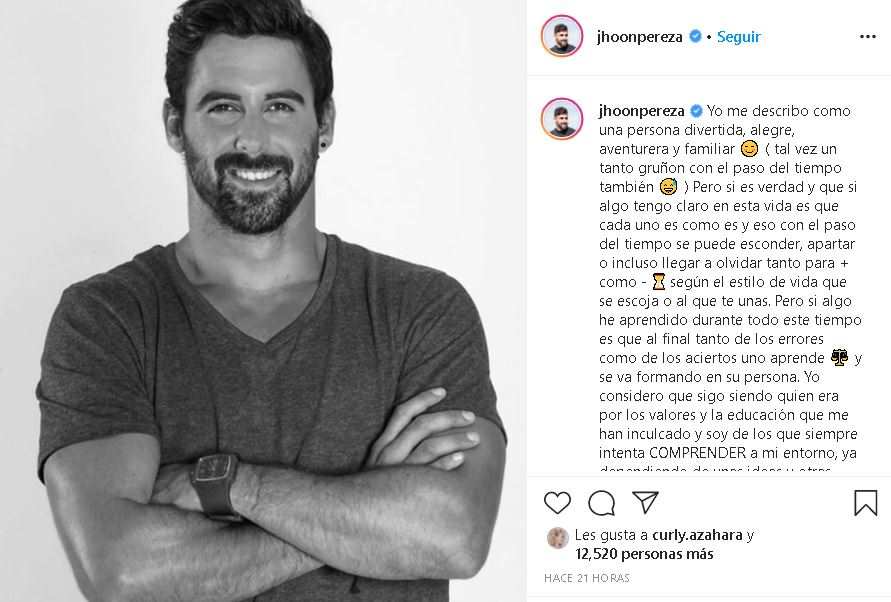The width and height of the screenshot is (891, 602).
Task: Click the smiling emoji after familiar
Action: click(x=750, y=149)
